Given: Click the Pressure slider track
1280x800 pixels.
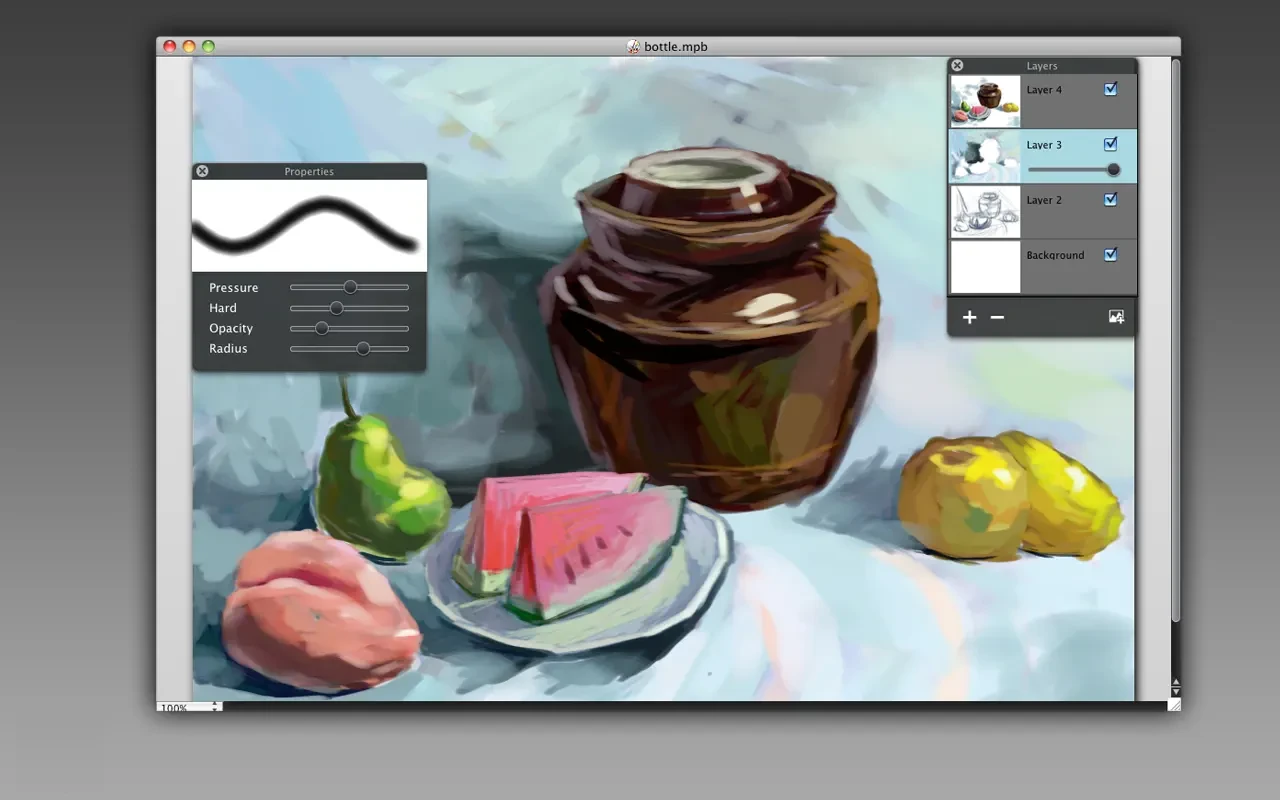Looking at the screenshot, I should 349,288.
